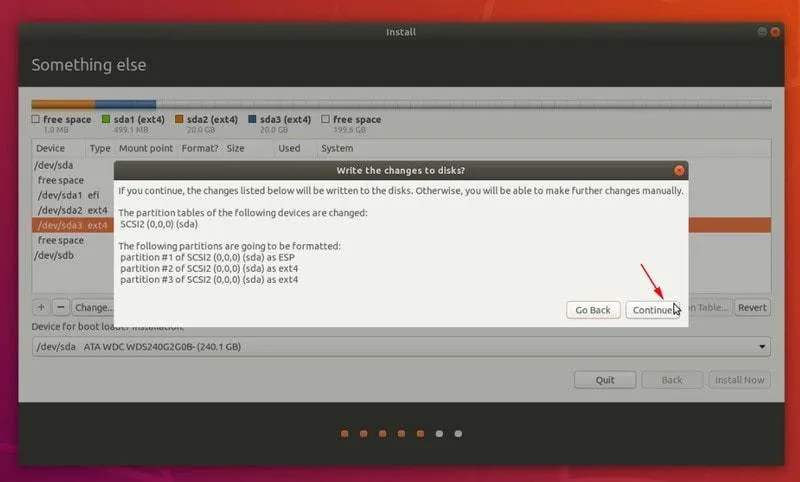Viewport: 800px width, 482px height.
Task: Close the 'Write the changes to disks?' dialog
Action: click(x=680, y=171)
